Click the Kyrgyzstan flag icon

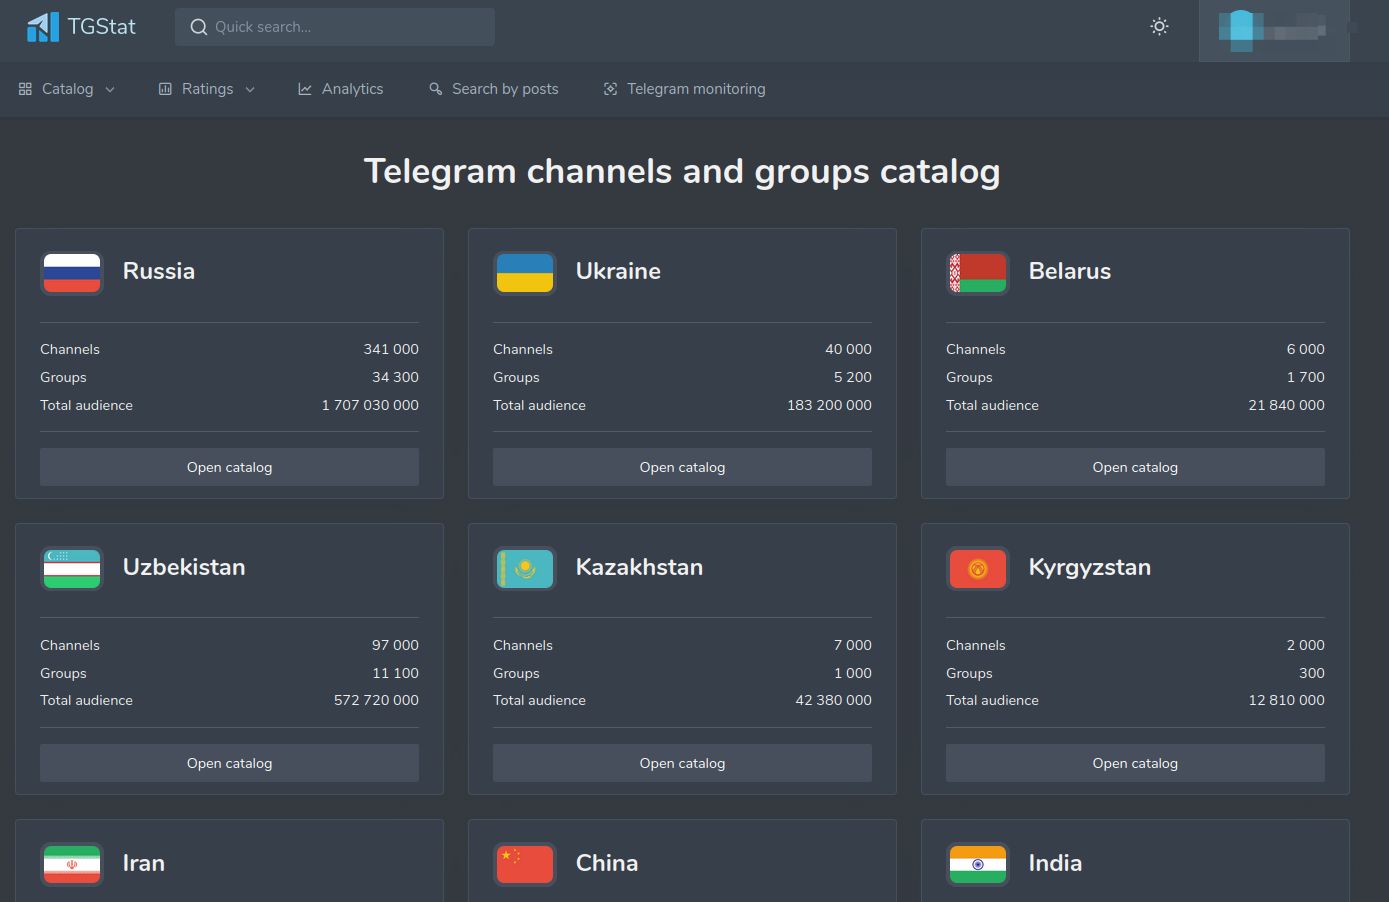tap(978, 568)
